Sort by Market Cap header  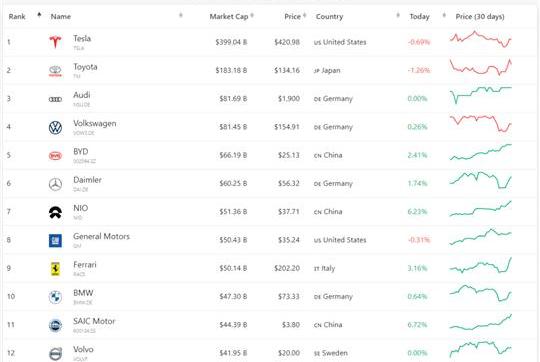point(231,16)
